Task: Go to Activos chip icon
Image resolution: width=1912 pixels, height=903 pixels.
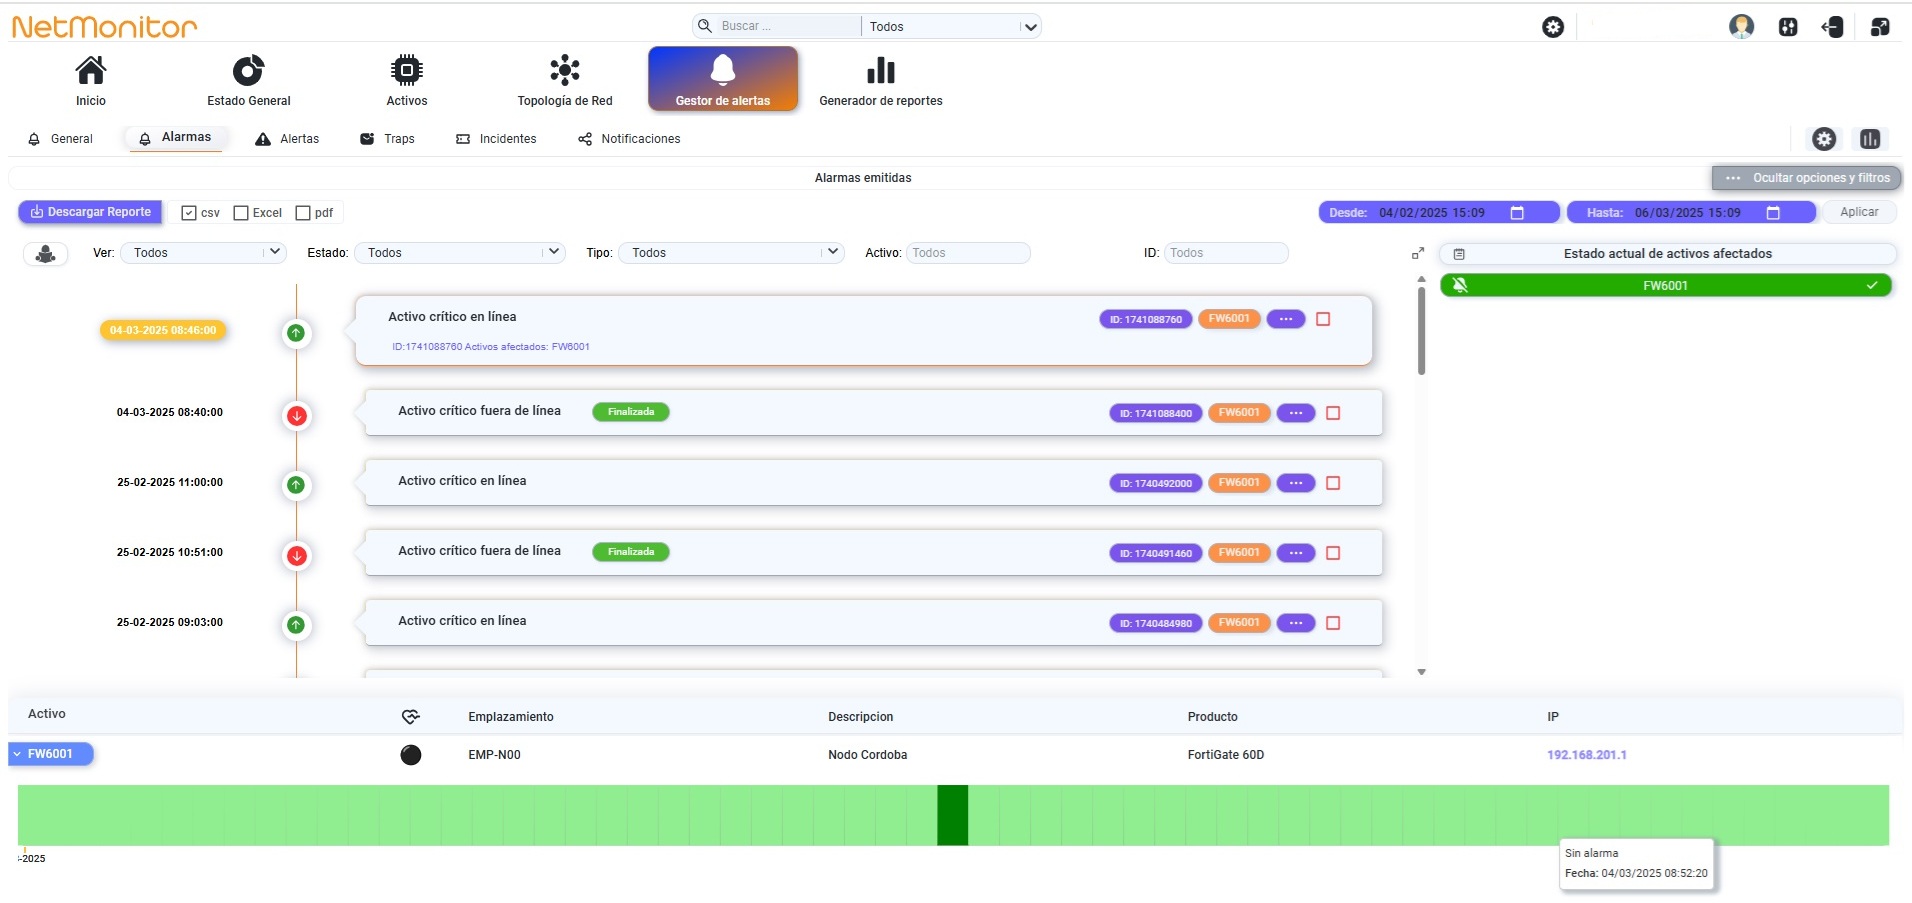Action: 406,70
